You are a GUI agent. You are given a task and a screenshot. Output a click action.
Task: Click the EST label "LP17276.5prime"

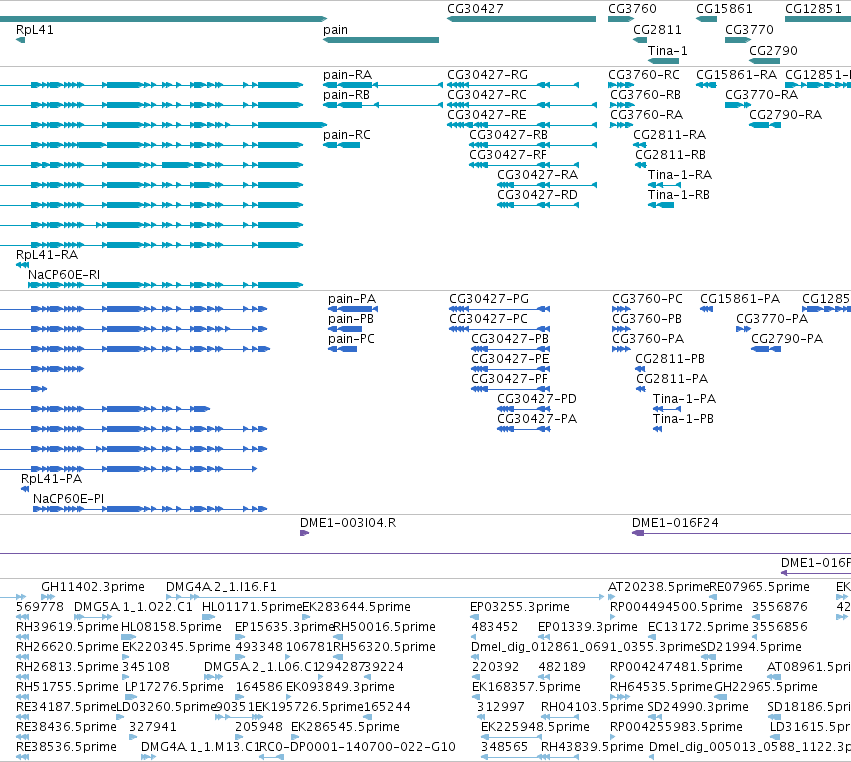(174, 687)
